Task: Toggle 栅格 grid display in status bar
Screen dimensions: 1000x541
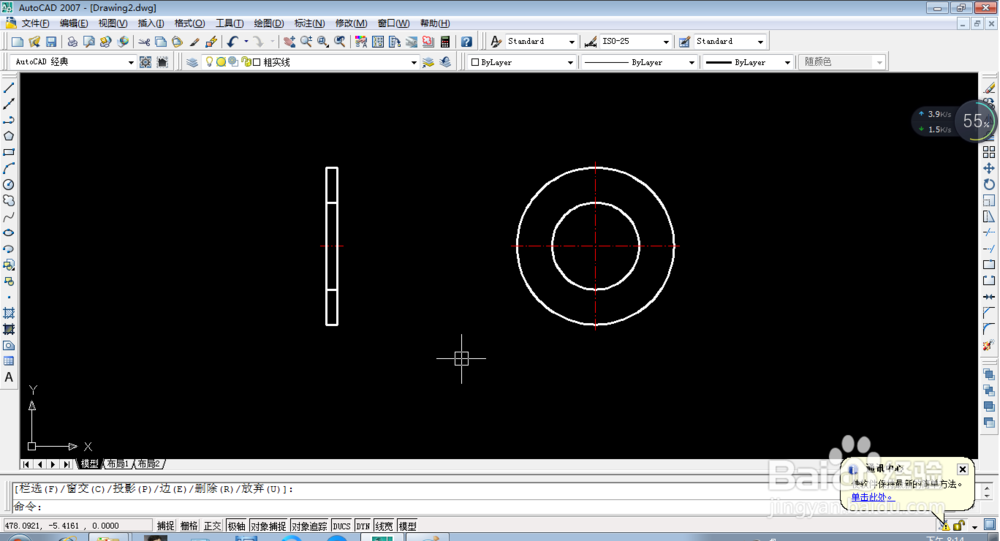Action: click(189, 526)
